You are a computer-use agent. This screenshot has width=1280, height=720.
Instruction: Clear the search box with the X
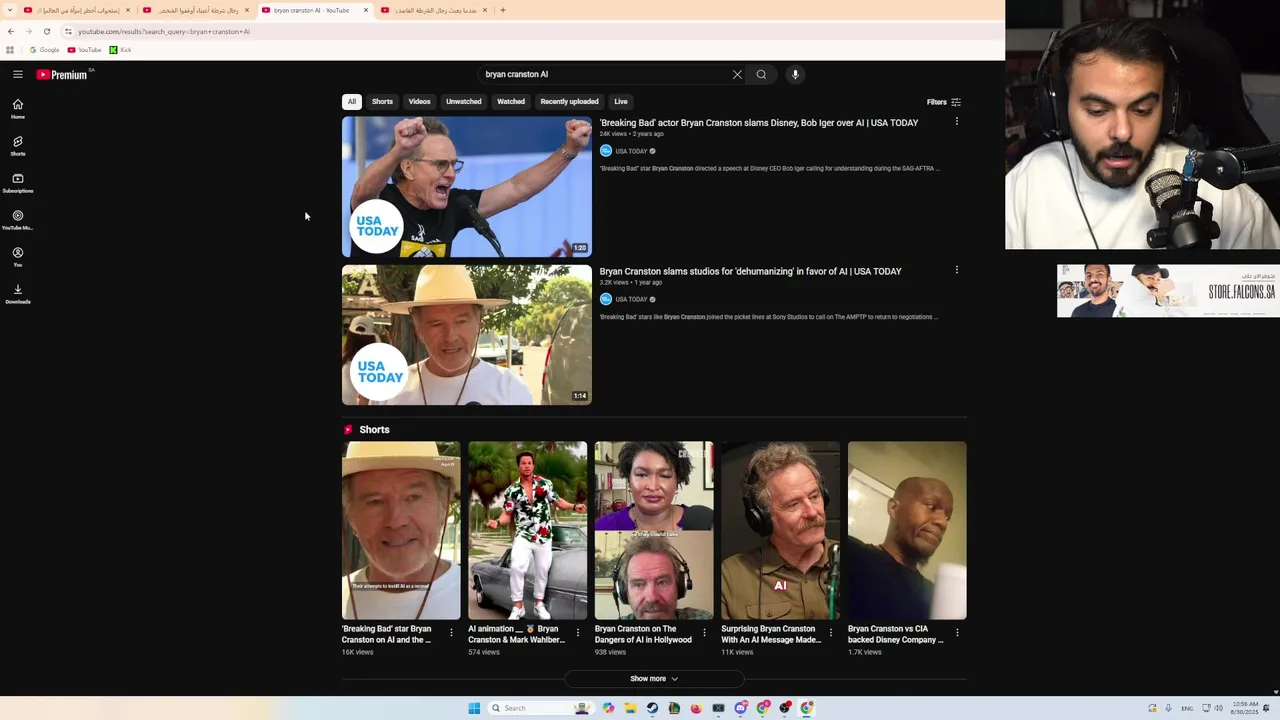click(x=737, y=74)
